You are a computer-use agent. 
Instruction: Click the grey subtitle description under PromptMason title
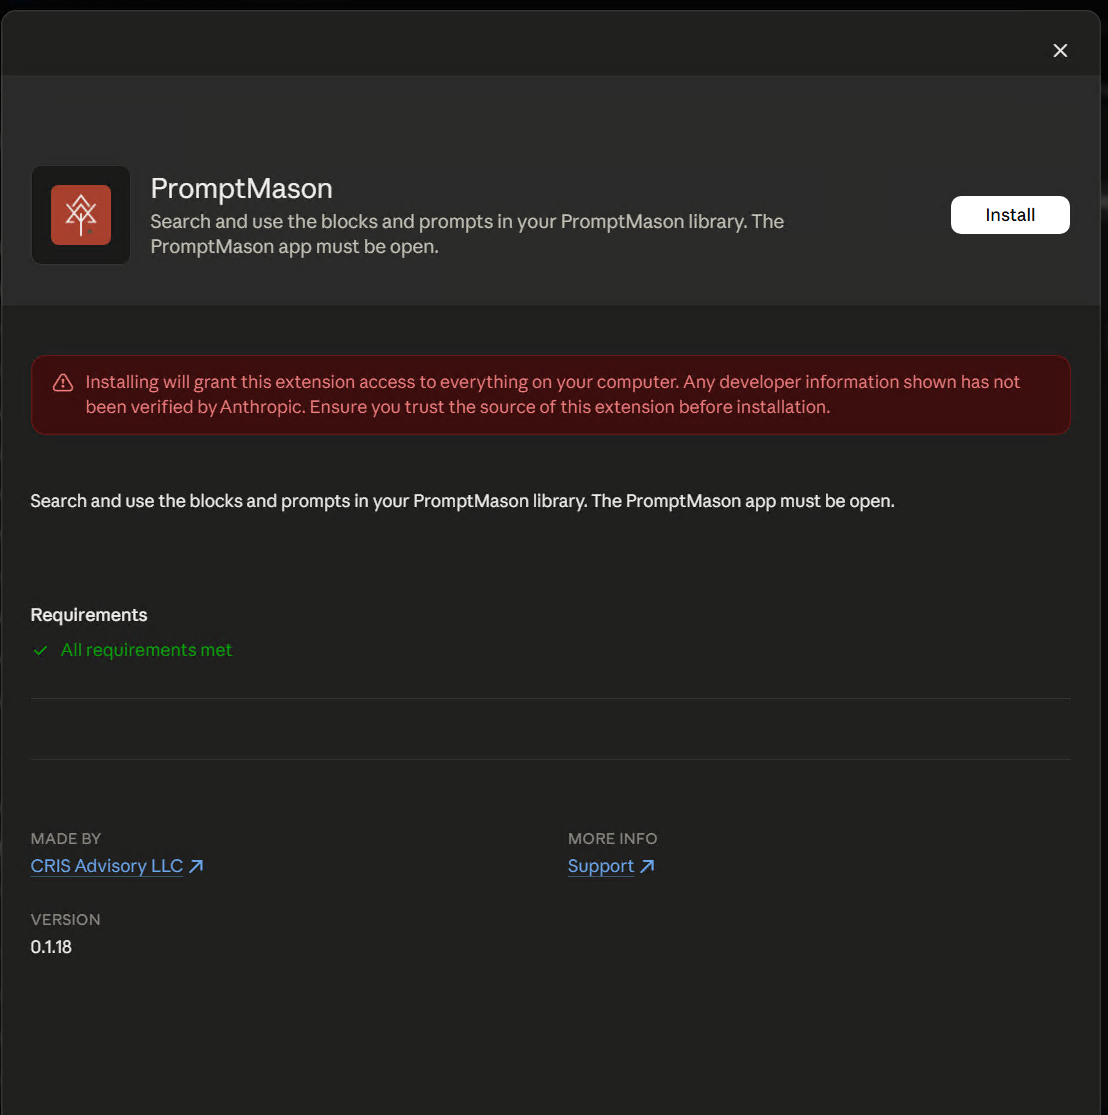click(467, 234)
